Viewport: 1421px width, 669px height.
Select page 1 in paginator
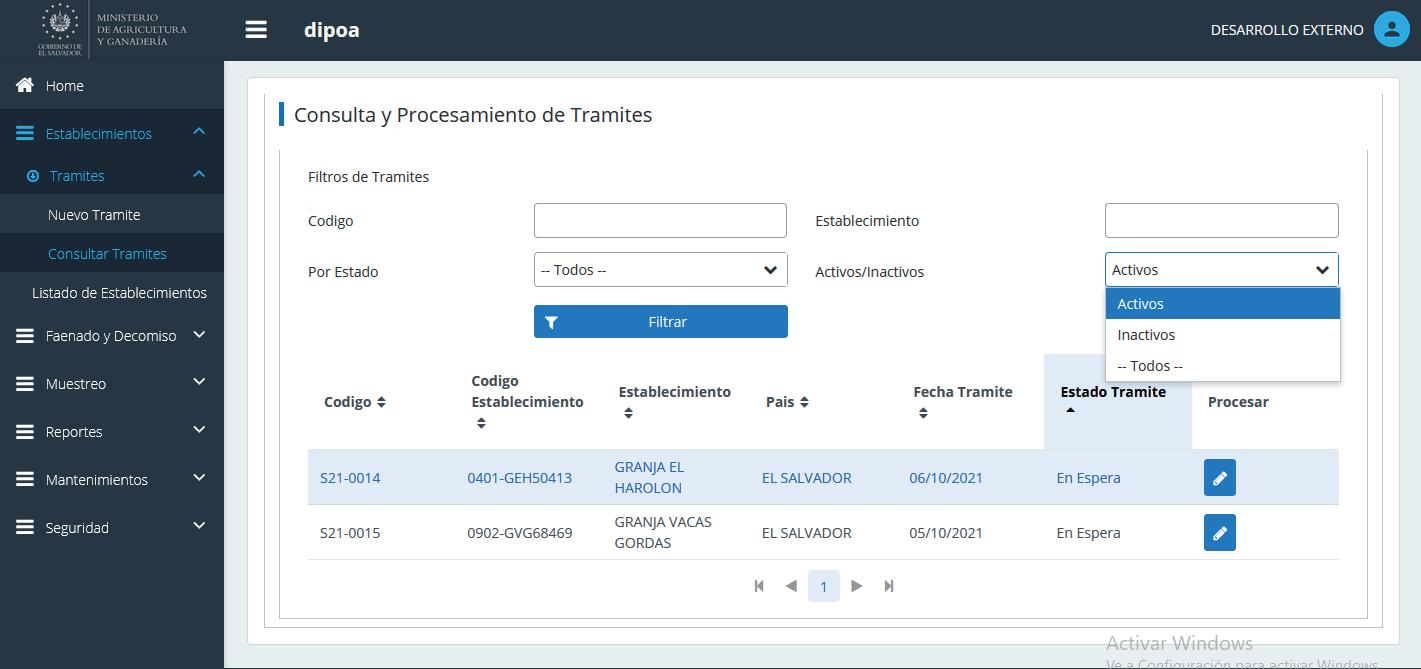pyautogui.click(x=824, y=586)
